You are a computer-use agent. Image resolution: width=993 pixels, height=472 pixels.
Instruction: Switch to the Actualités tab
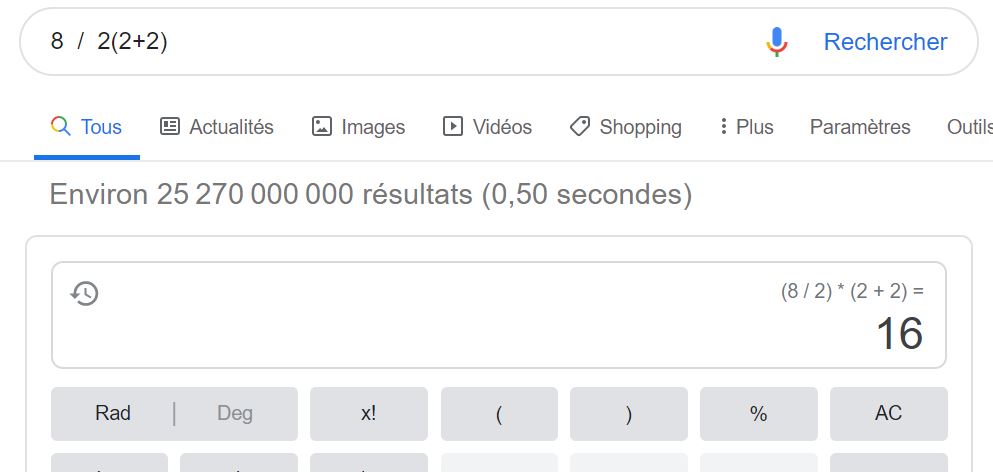point(217,127)
